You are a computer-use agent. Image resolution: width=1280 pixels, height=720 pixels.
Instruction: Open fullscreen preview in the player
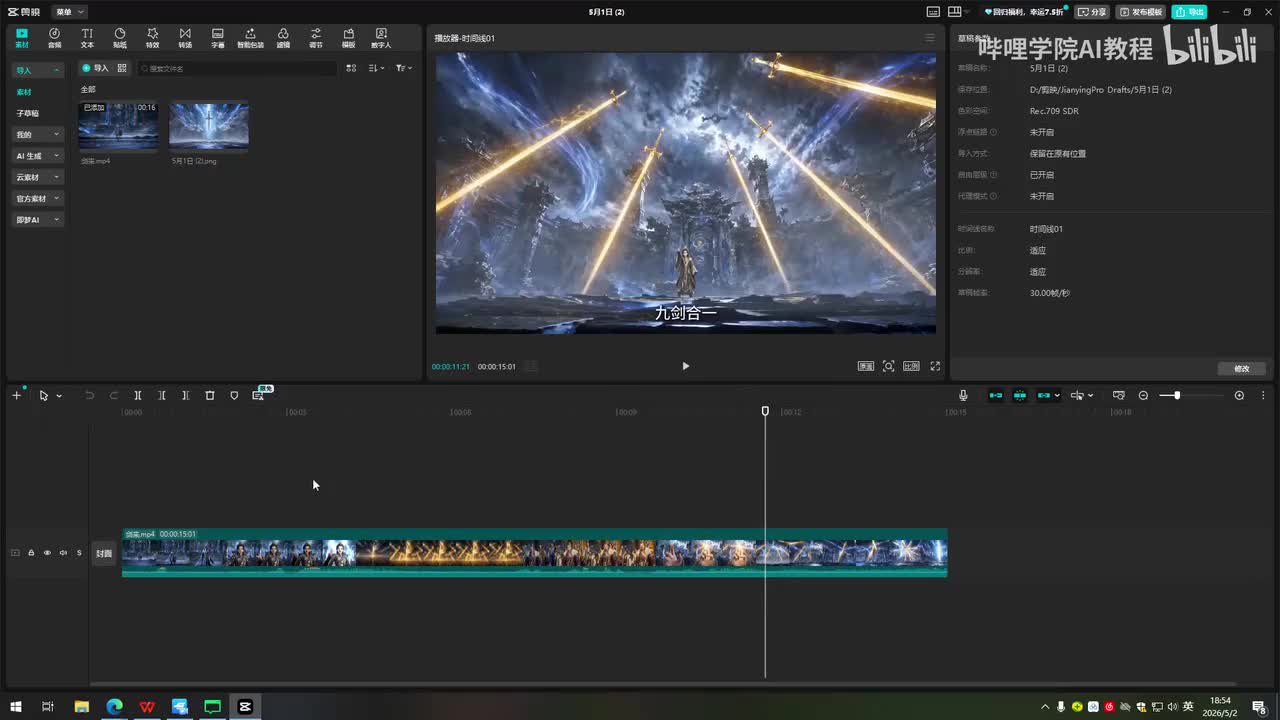935,366
